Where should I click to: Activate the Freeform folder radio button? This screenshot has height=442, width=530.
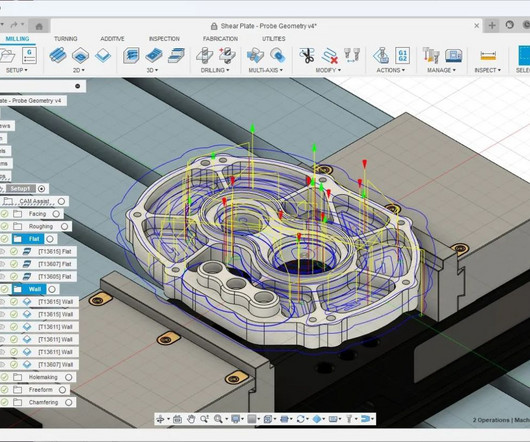tap(62, 390)
